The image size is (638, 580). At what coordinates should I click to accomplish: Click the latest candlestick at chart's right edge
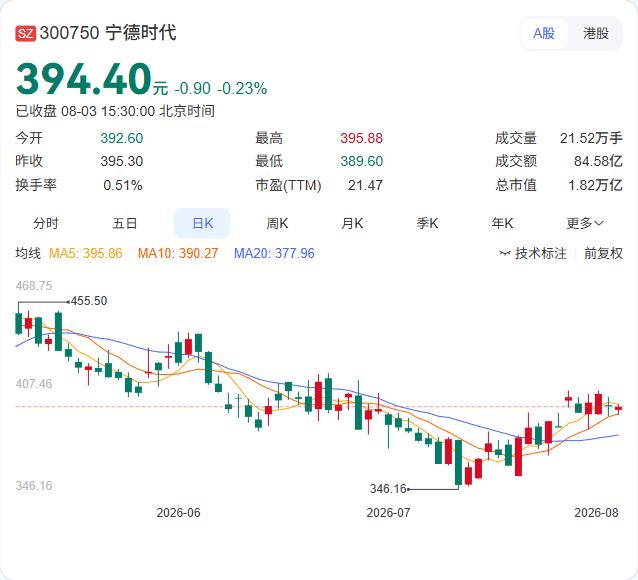click(x=618, y=409)
